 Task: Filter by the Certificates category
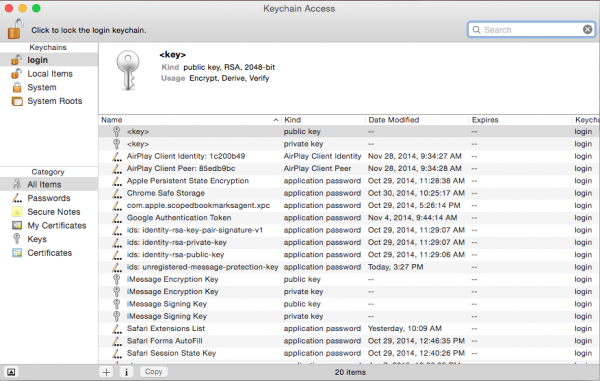coord(49,253)
